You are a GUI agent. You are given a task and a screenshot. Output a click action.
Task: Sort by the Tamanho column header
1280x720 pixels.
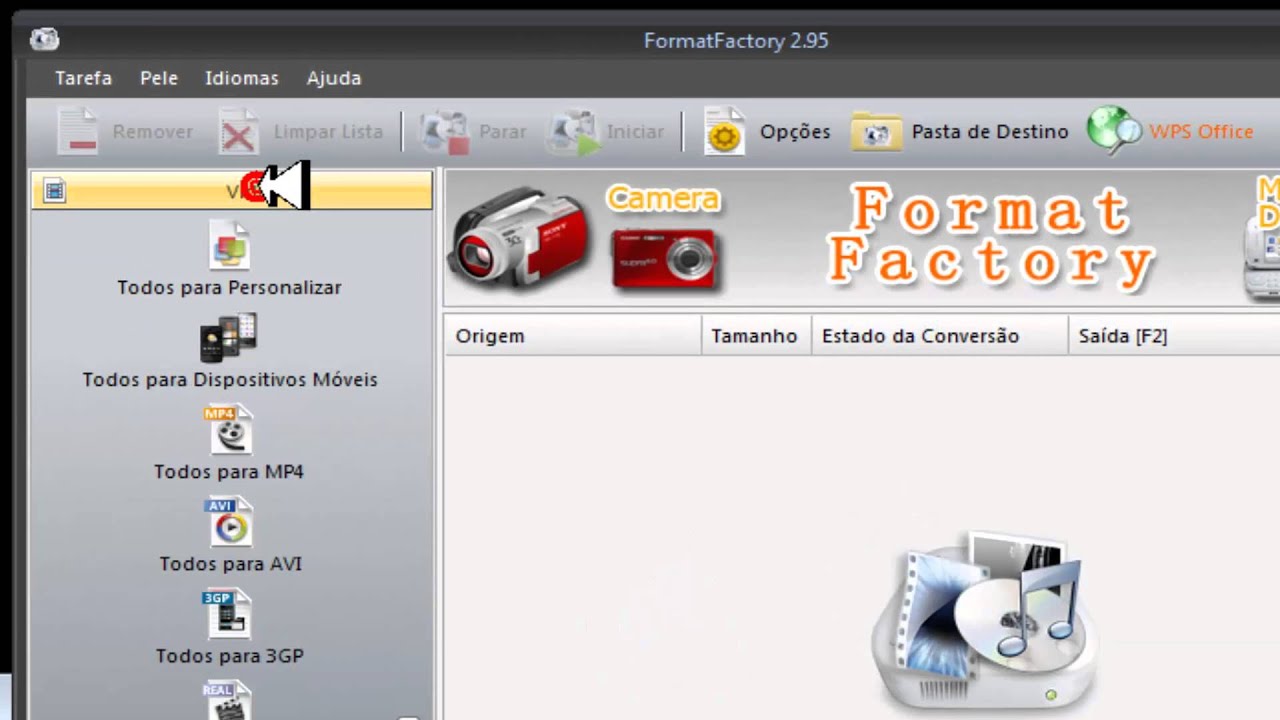click(756, 336)
